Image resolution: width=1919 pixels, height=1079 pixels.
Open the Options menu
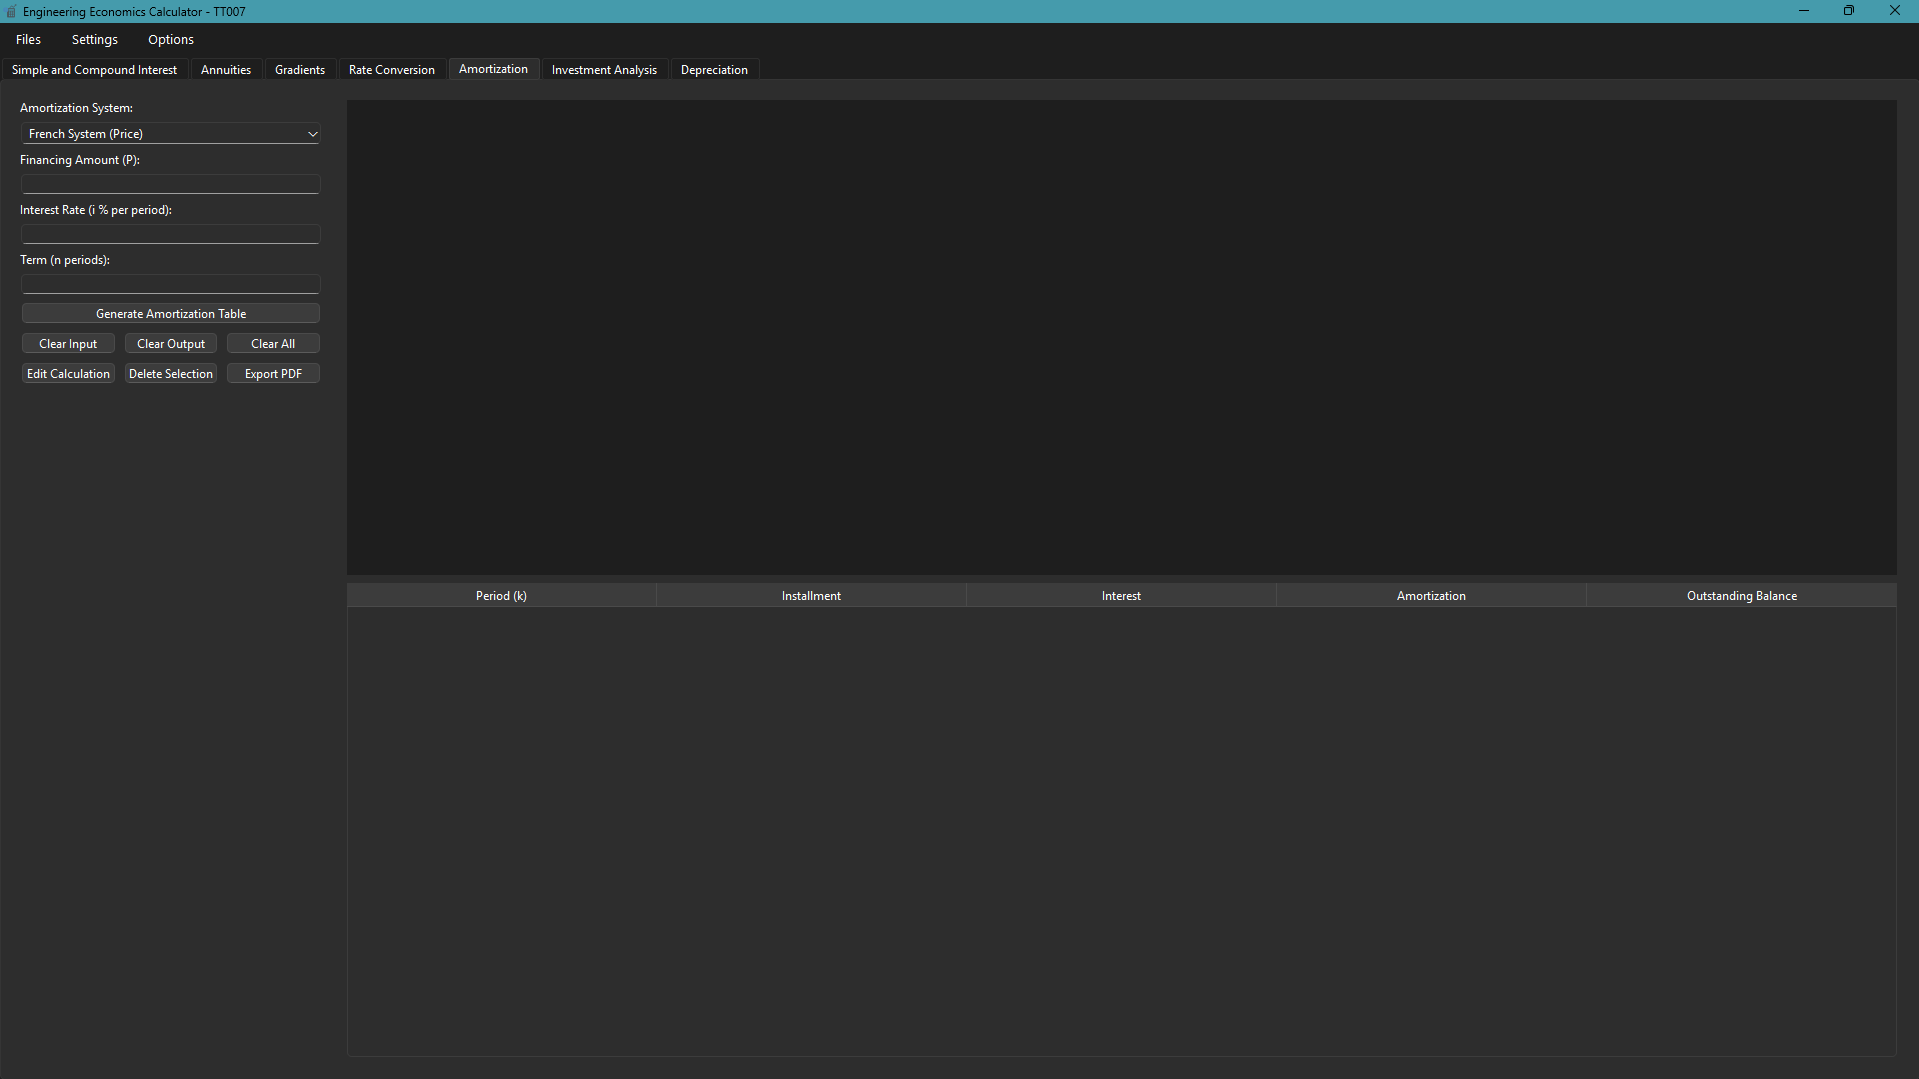click(171, 40)
